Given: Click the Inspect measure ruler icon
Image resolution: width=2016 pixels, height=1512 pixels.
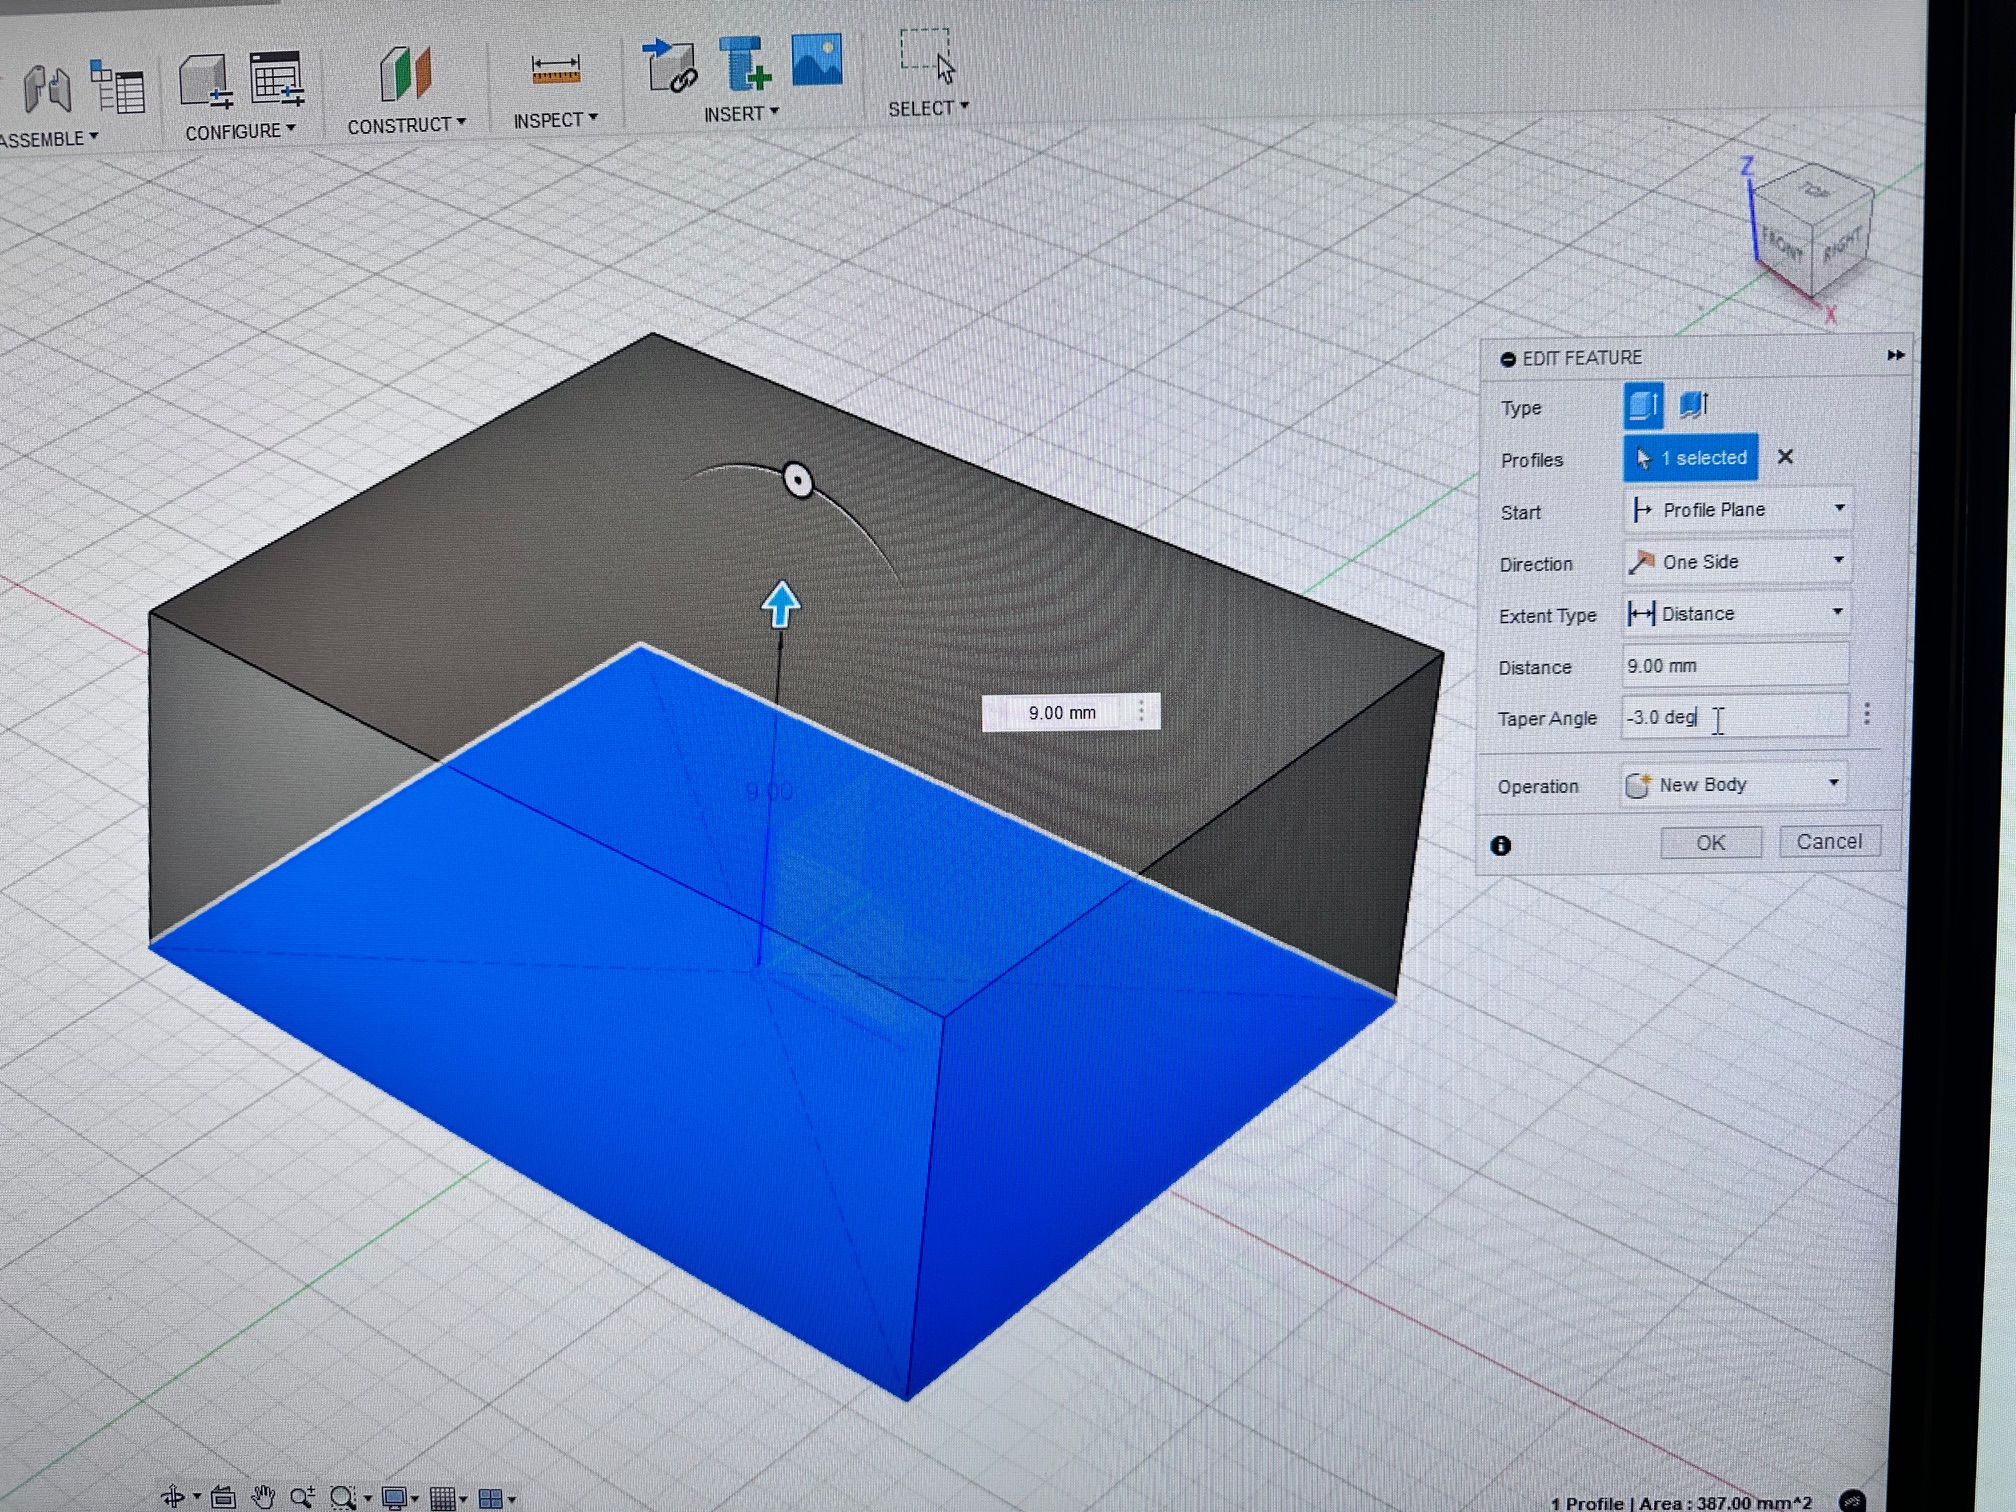Looking at the screenshot, I should 556,70.
